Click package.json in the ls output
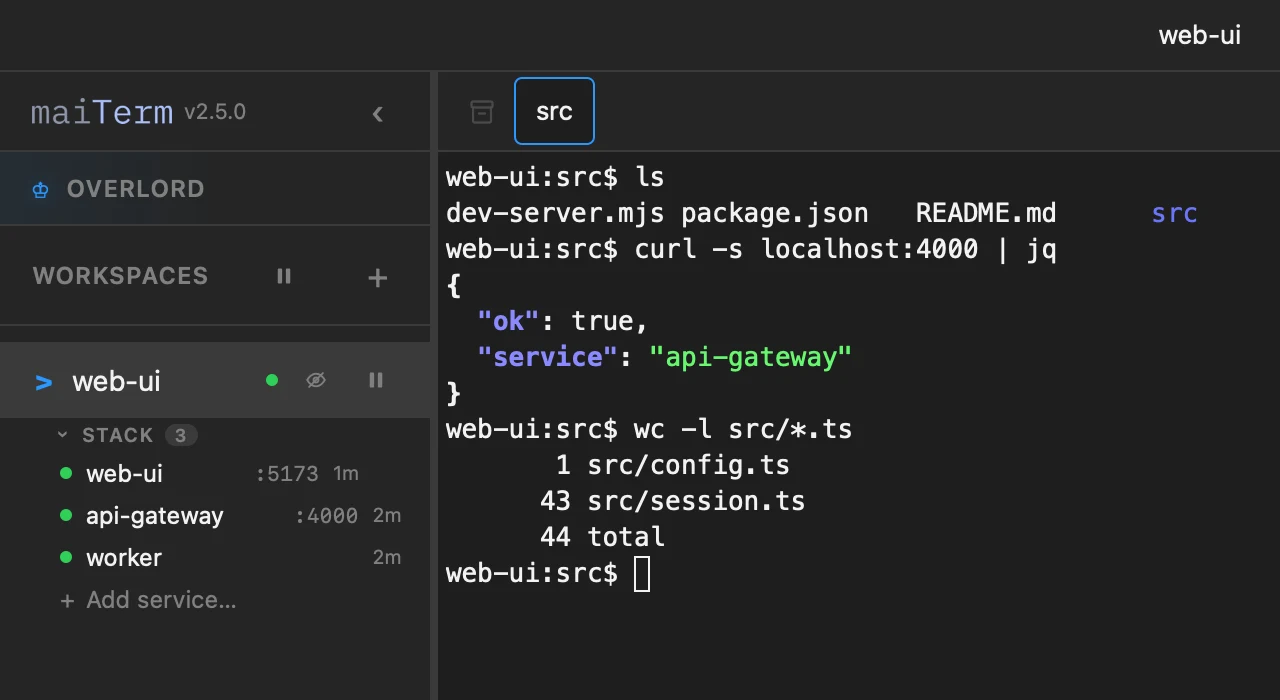The image size is (1280, 700). tap(775, 213)
